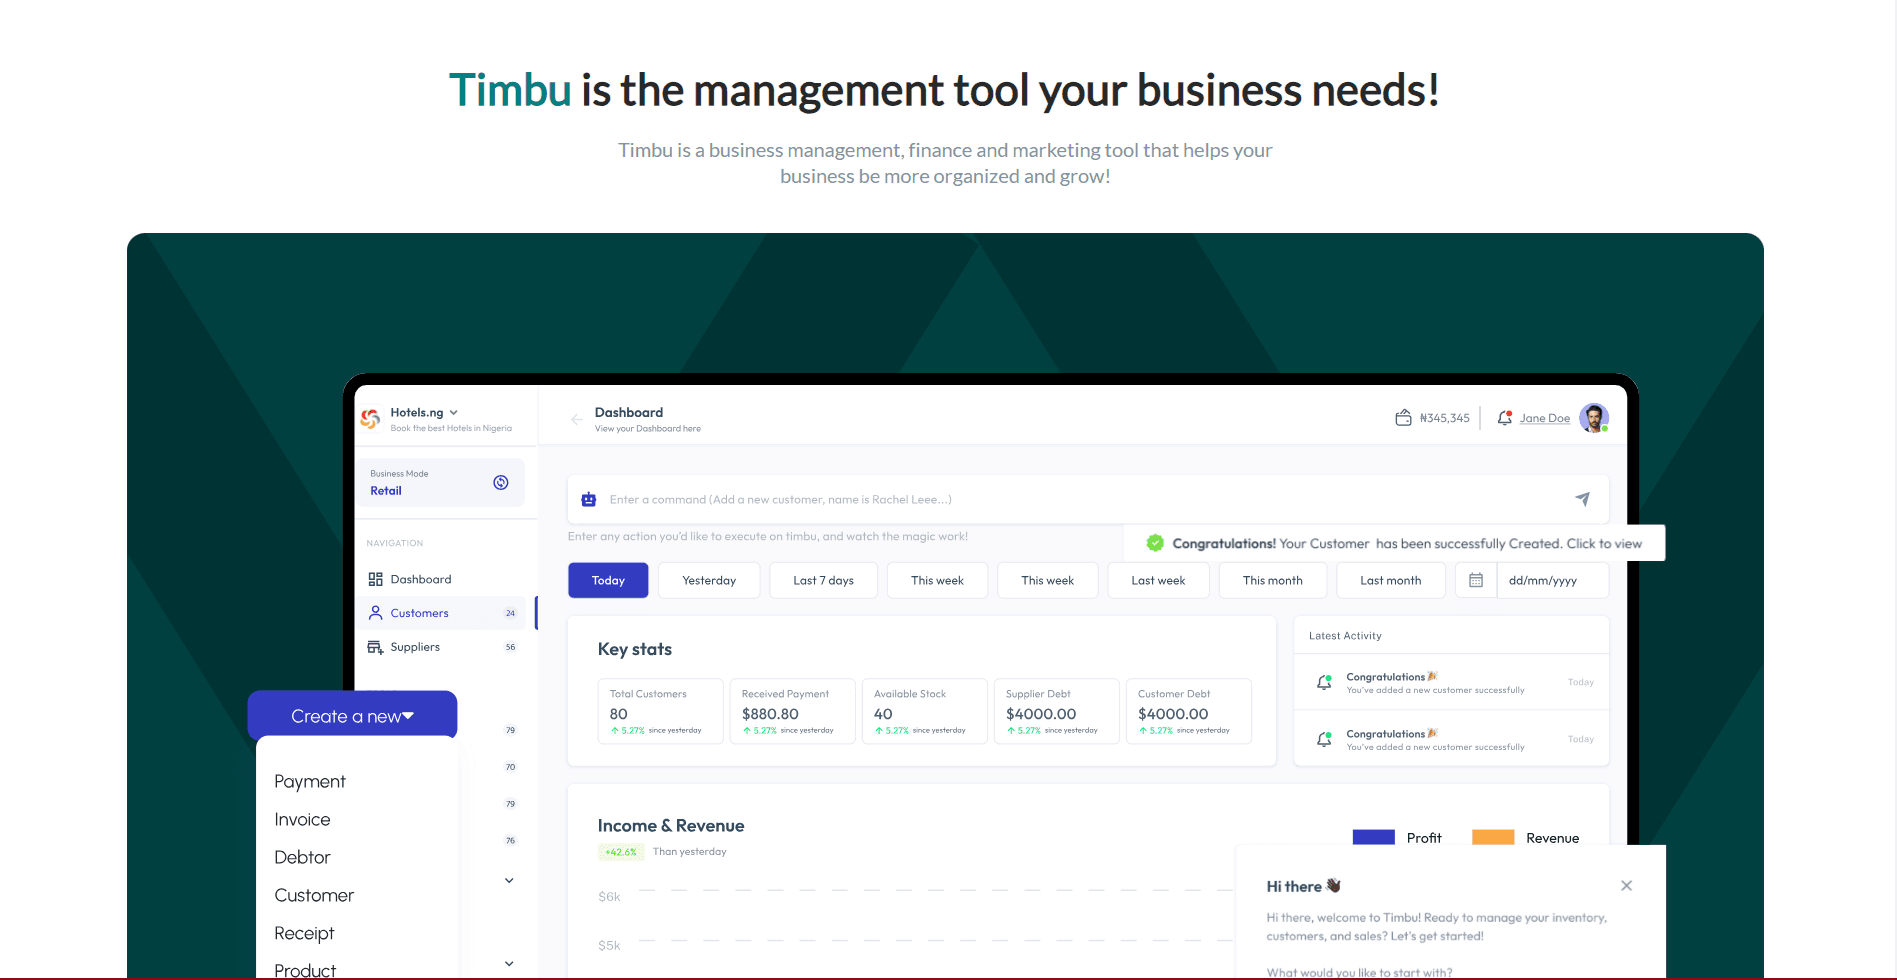
Task: Choose Customer from Create a new menu
Action: [x=314, y=895]
